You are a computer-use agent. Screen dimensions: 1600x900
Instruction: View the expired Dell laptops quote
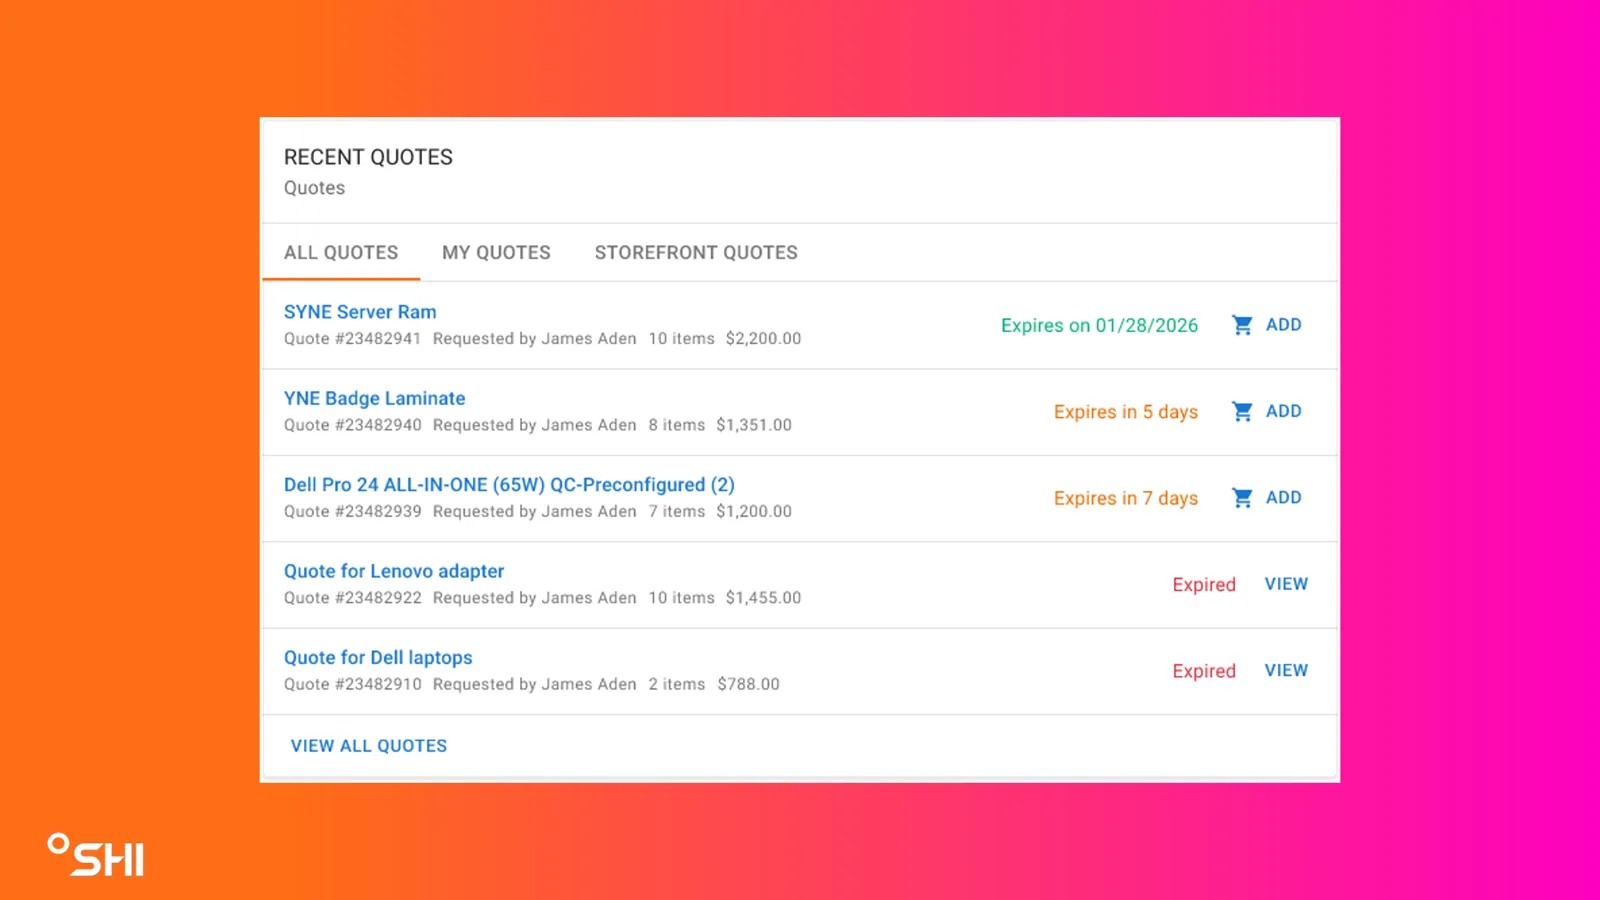(1286, 671)
